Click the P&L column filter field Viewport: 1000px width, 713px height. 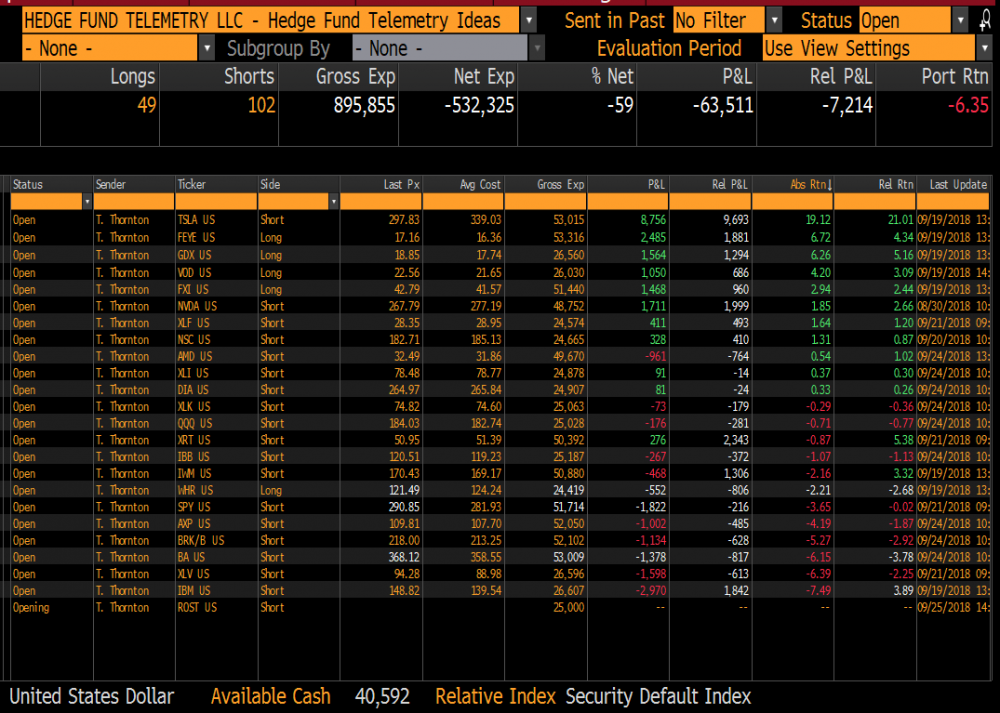tap(627, 202)
